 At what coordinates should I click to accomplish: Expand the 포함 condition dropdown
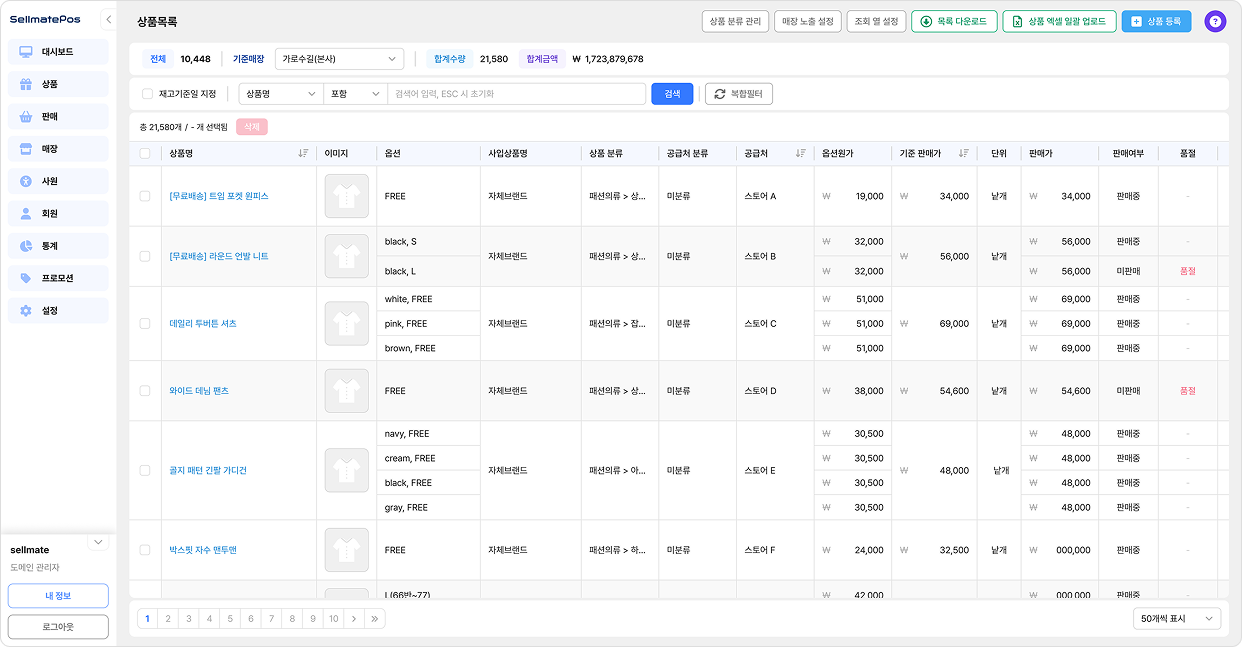coord(355,94)
